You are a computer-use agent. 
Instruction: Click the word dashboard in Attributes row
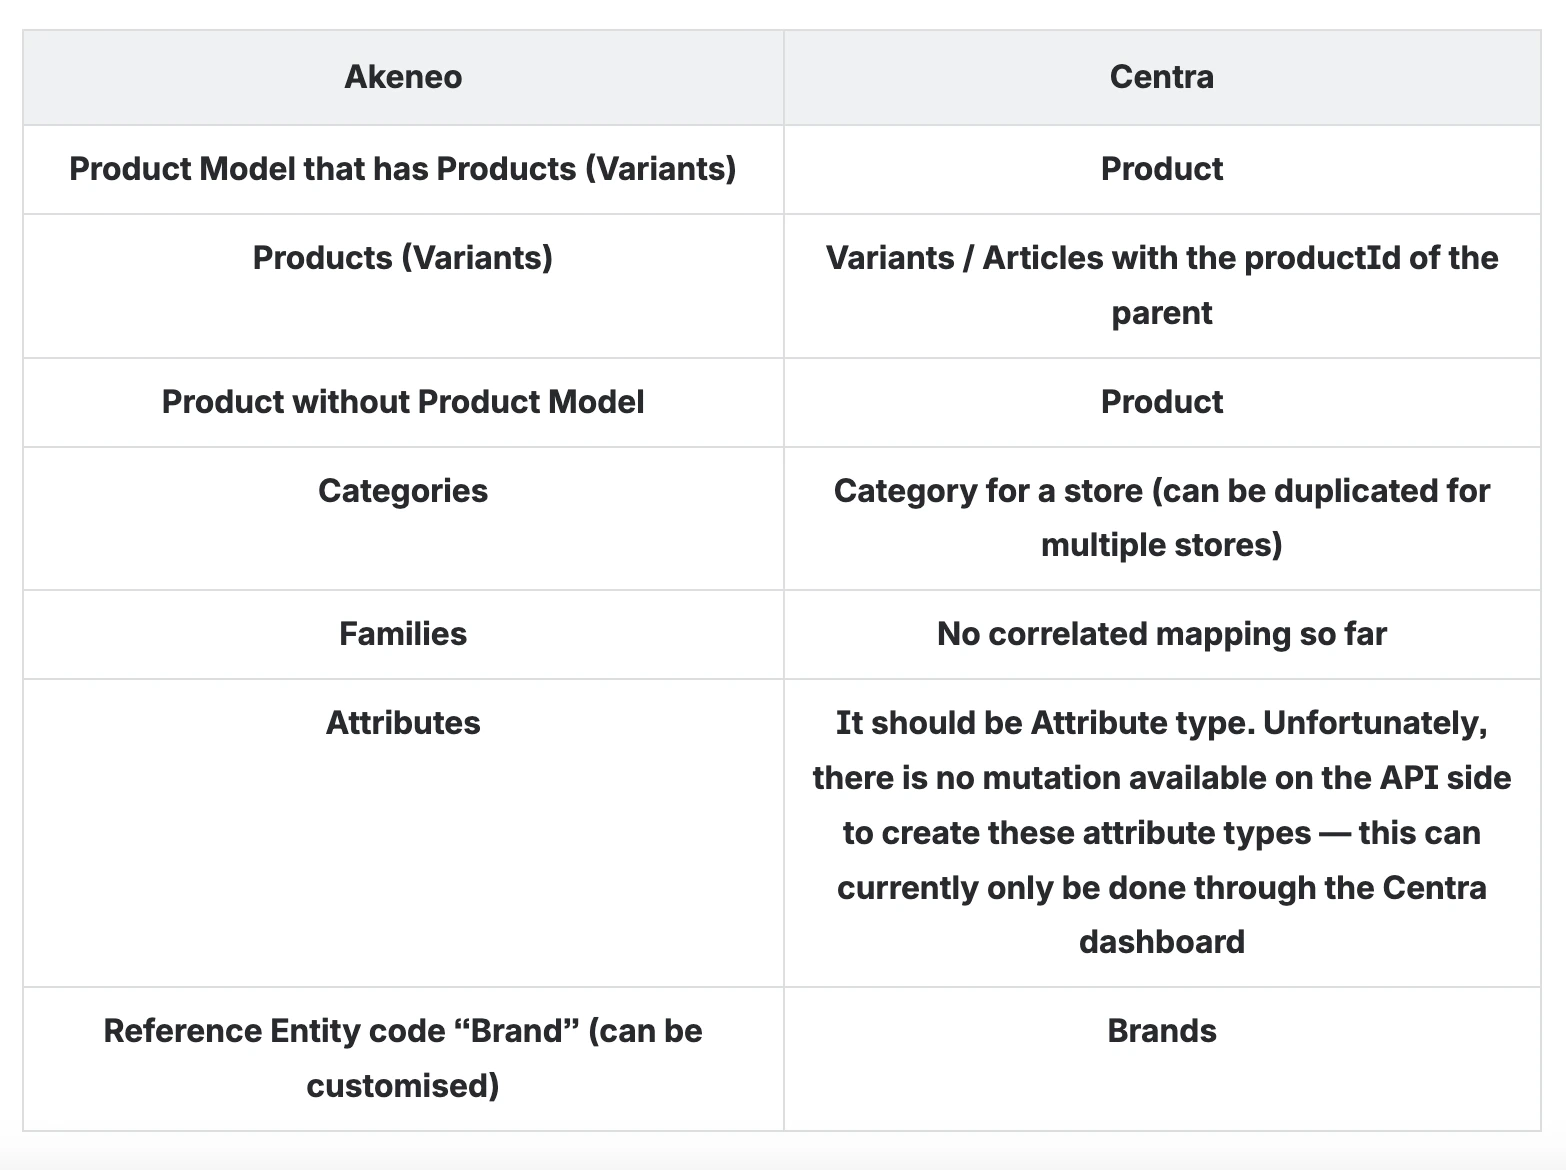[1162, 942]
